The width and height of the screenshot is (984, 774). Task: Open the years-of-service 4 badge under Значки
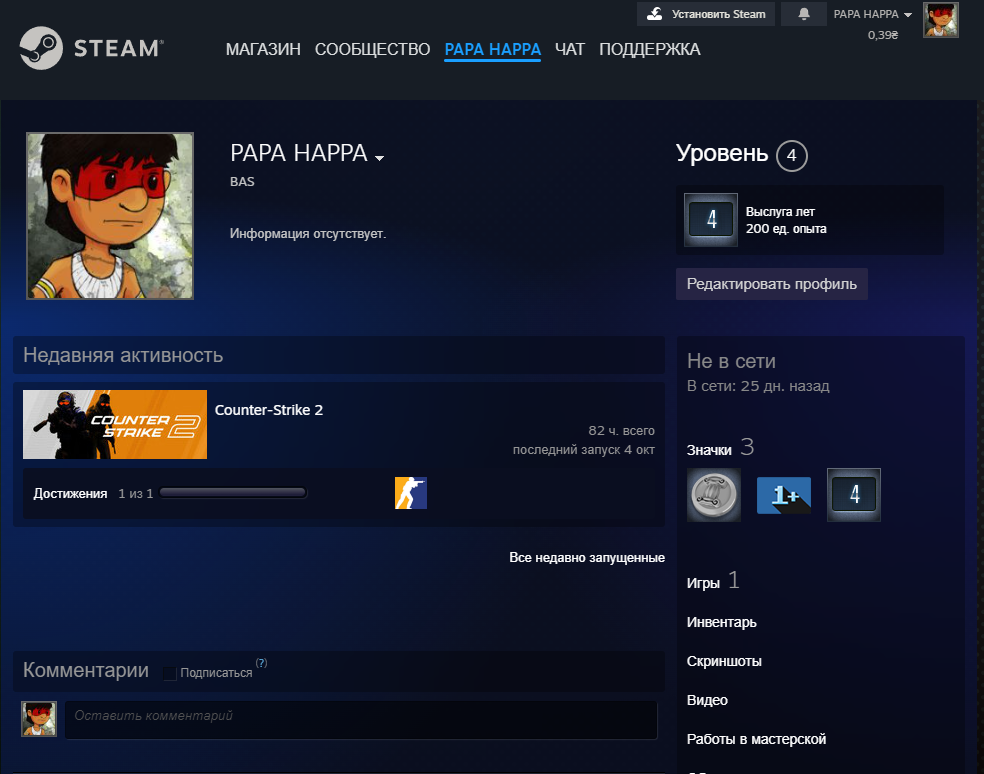854,495
